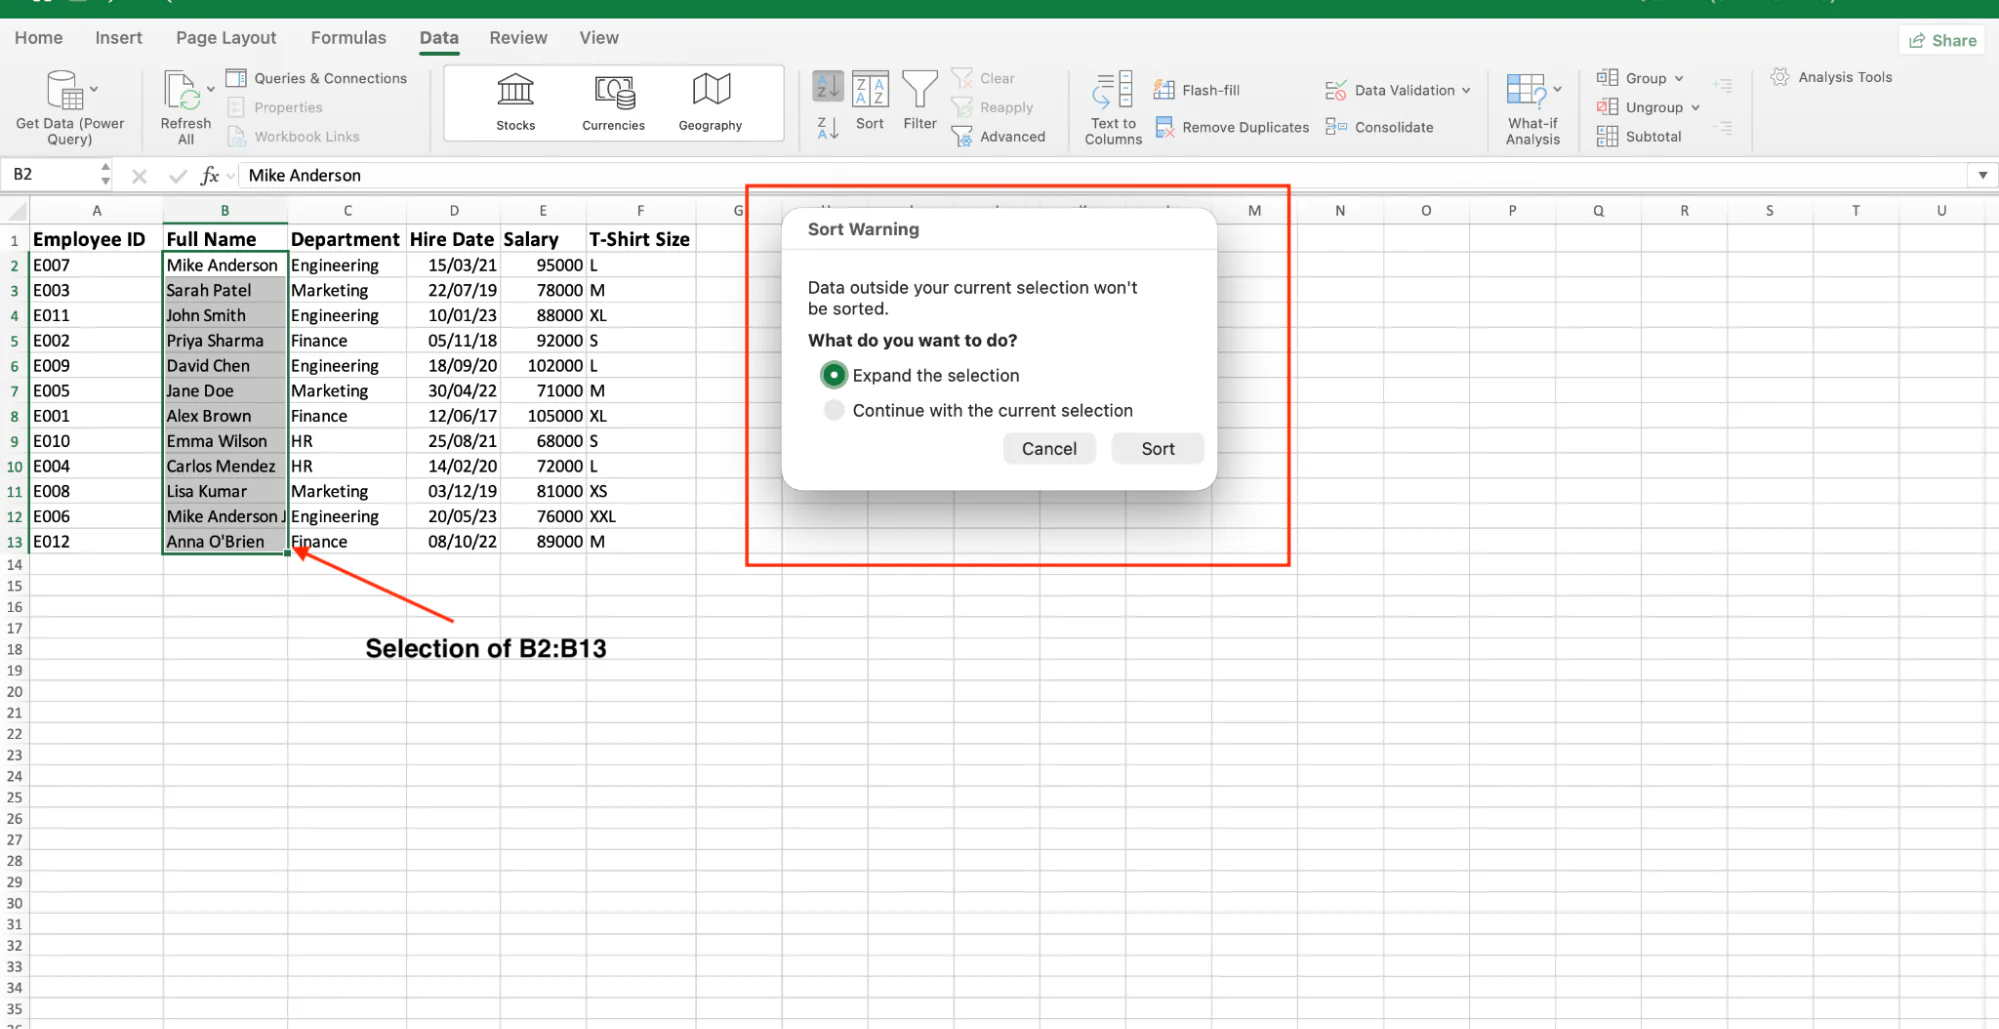Click the Subtotal icon
The image size is (1999, 1029).
coord(1607,136)
